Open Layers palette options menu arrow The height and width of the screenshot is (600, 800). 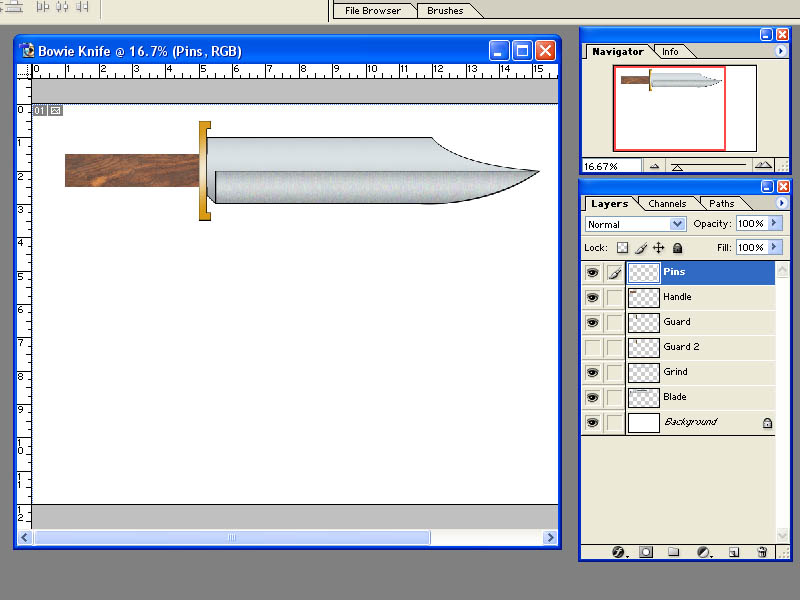pyautogui.click(x=781, y=203)
